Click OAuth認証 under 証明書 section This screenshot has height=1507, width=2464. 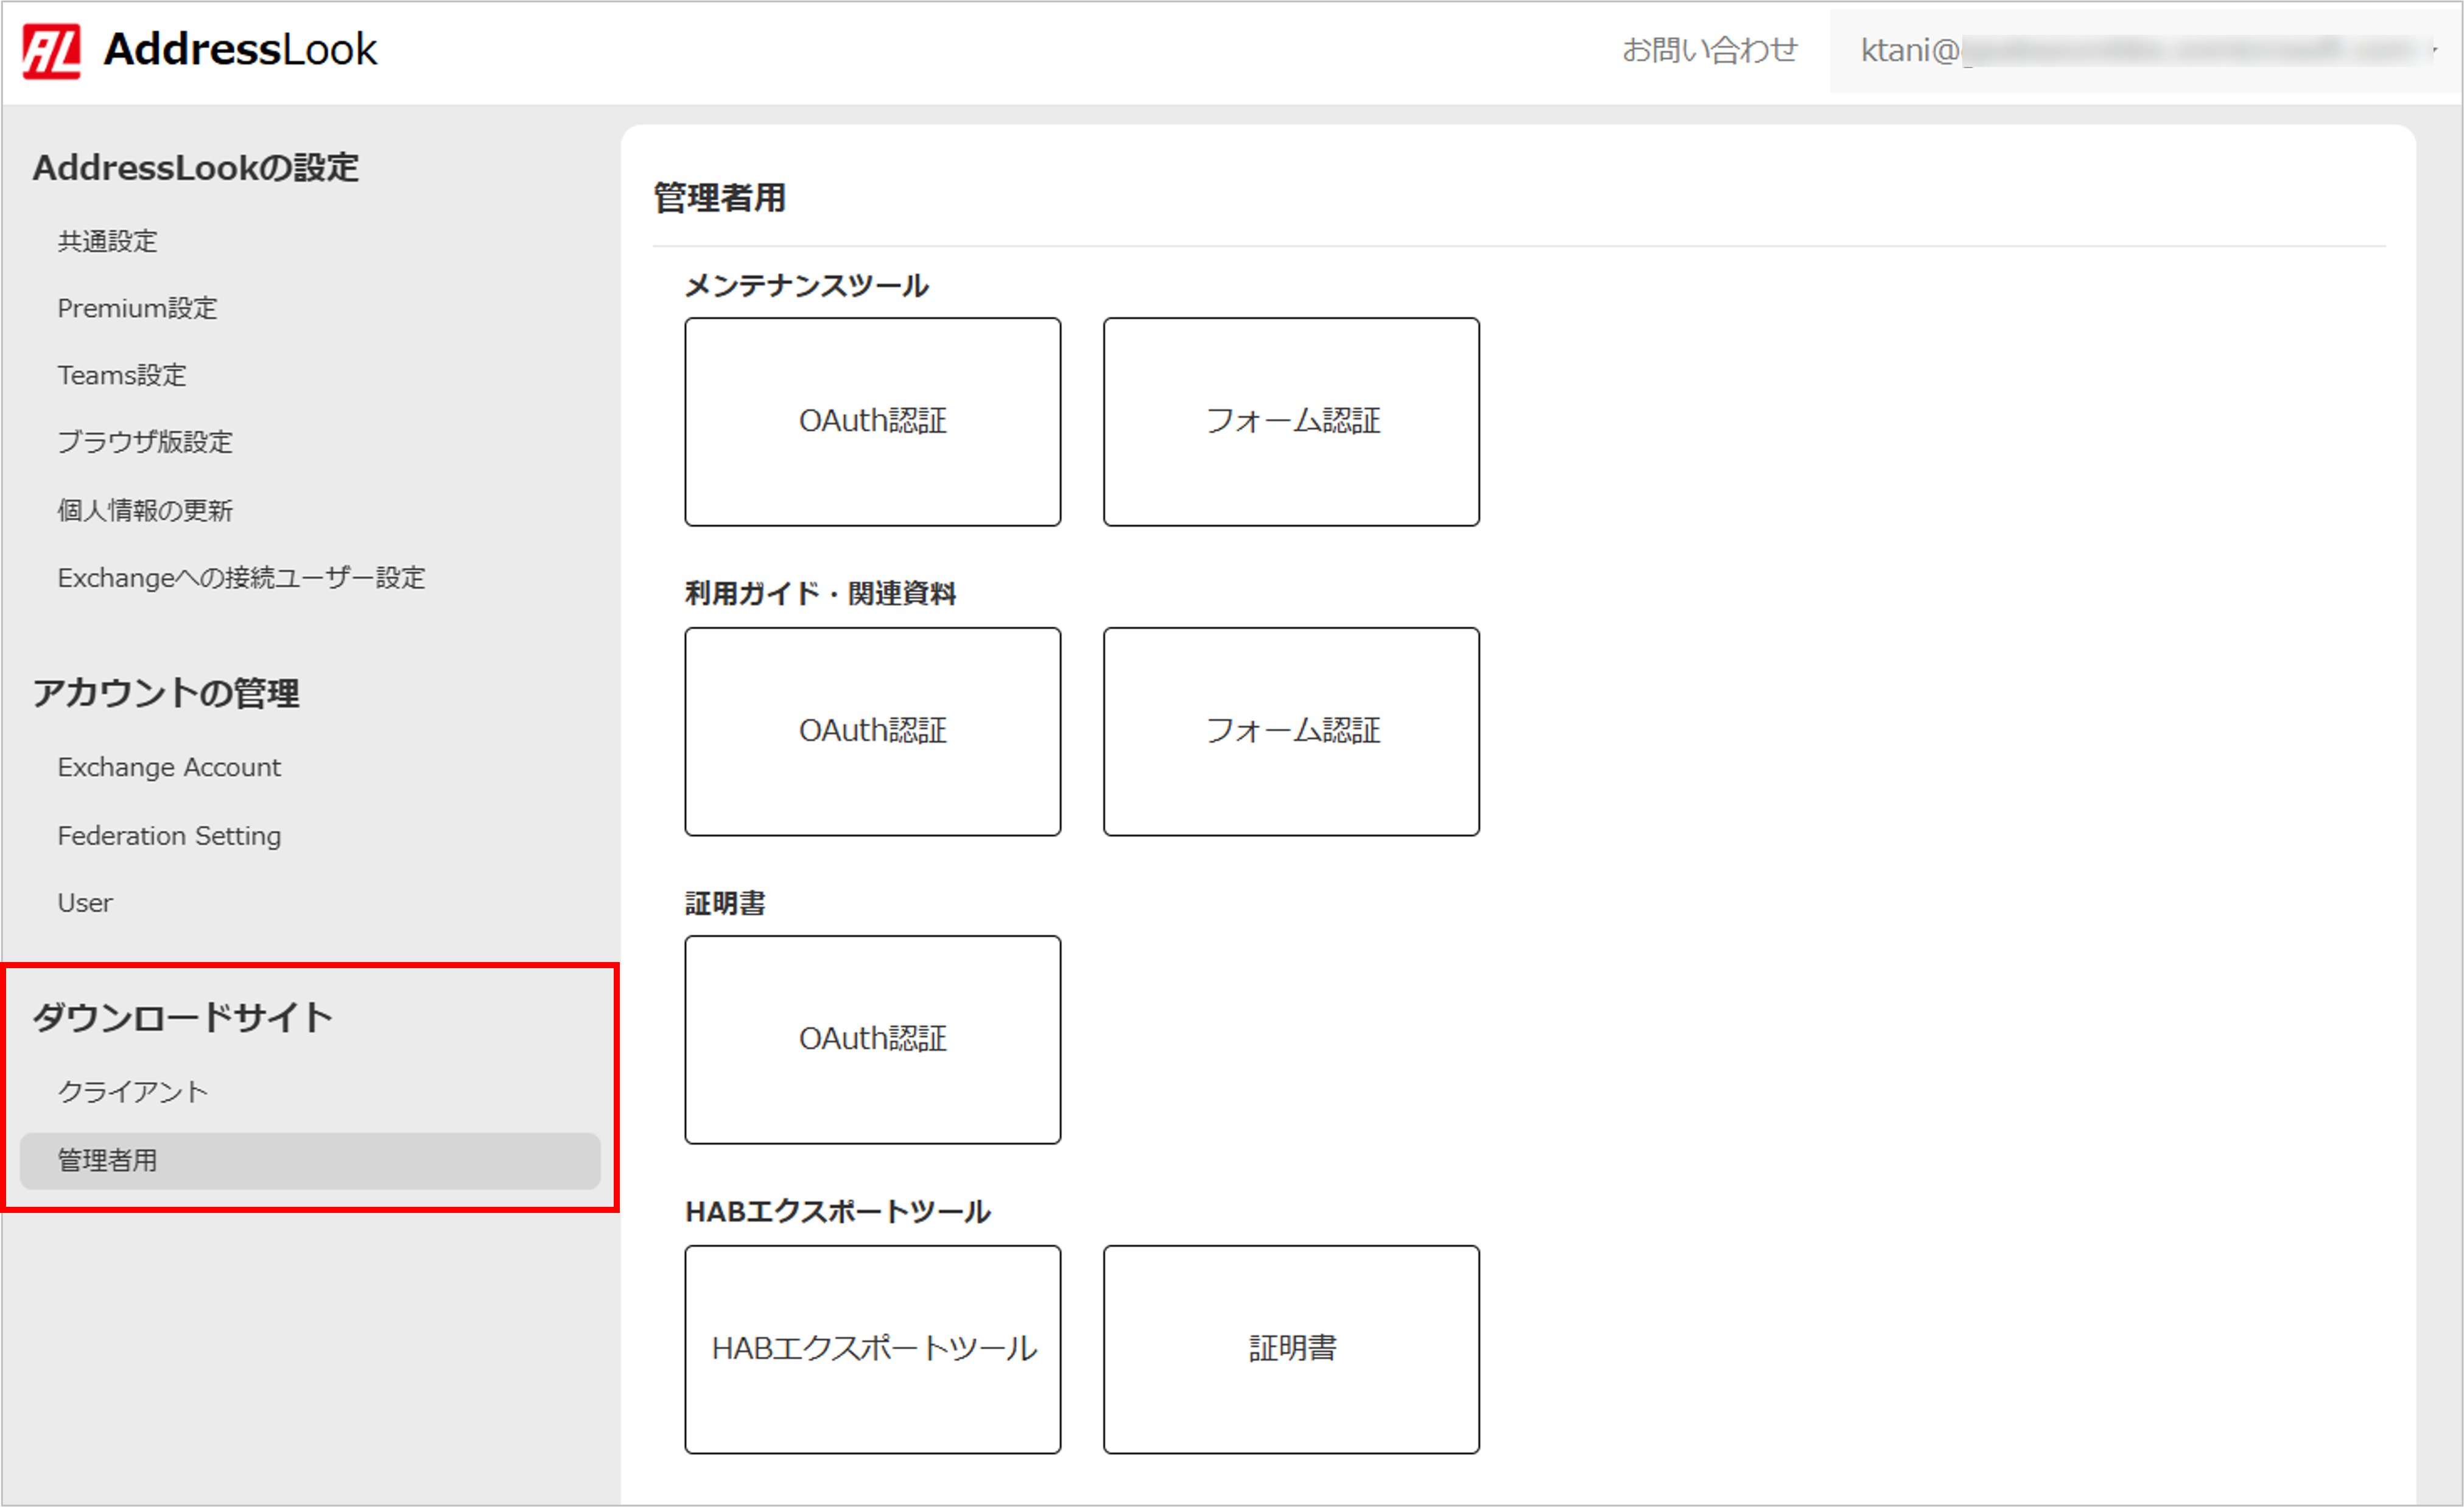coord(872,1039)
